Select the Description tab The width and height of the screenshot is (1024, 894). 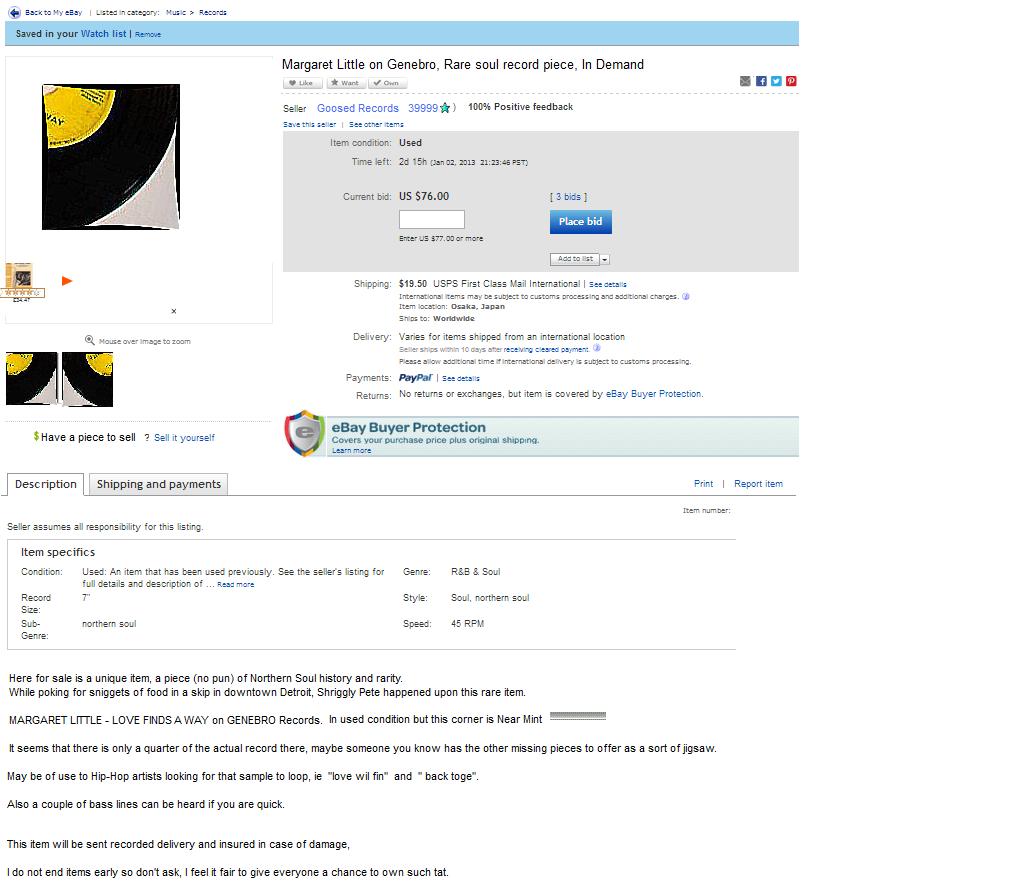(46, 485)
